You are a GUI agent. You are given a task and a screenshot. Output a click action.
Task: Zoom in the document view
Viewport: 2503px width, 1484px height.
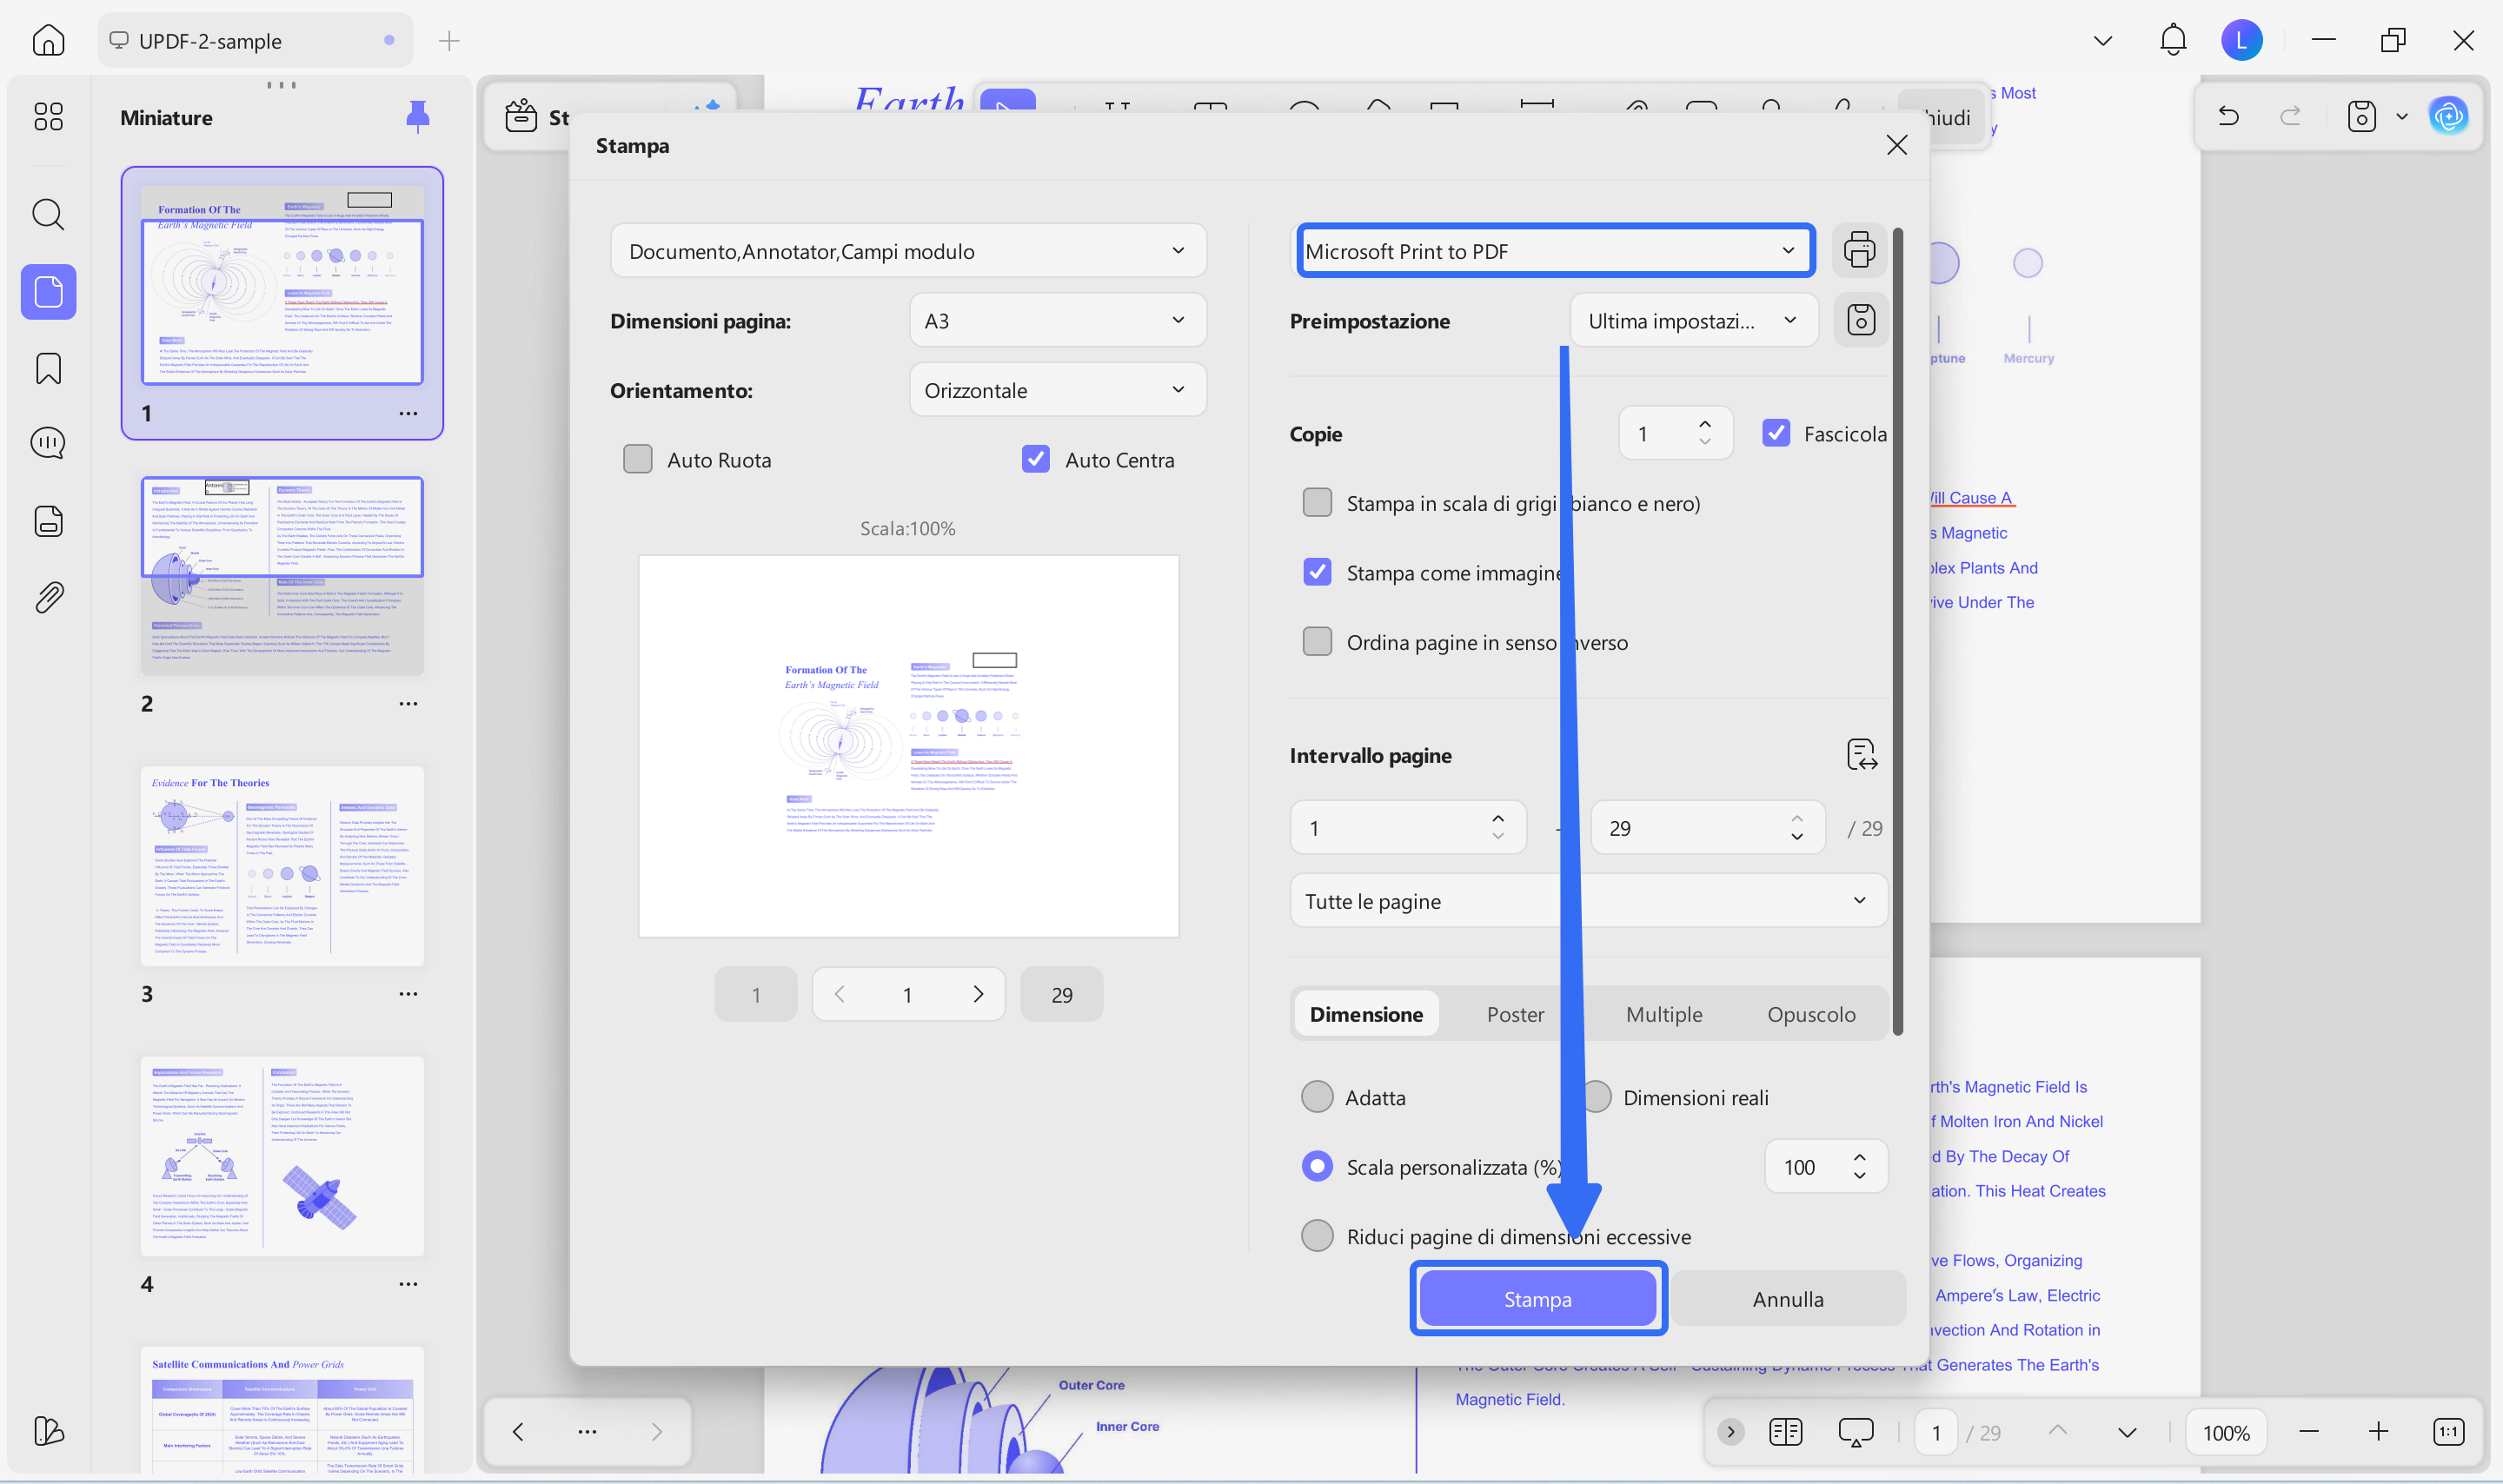coord(2378,1432)
